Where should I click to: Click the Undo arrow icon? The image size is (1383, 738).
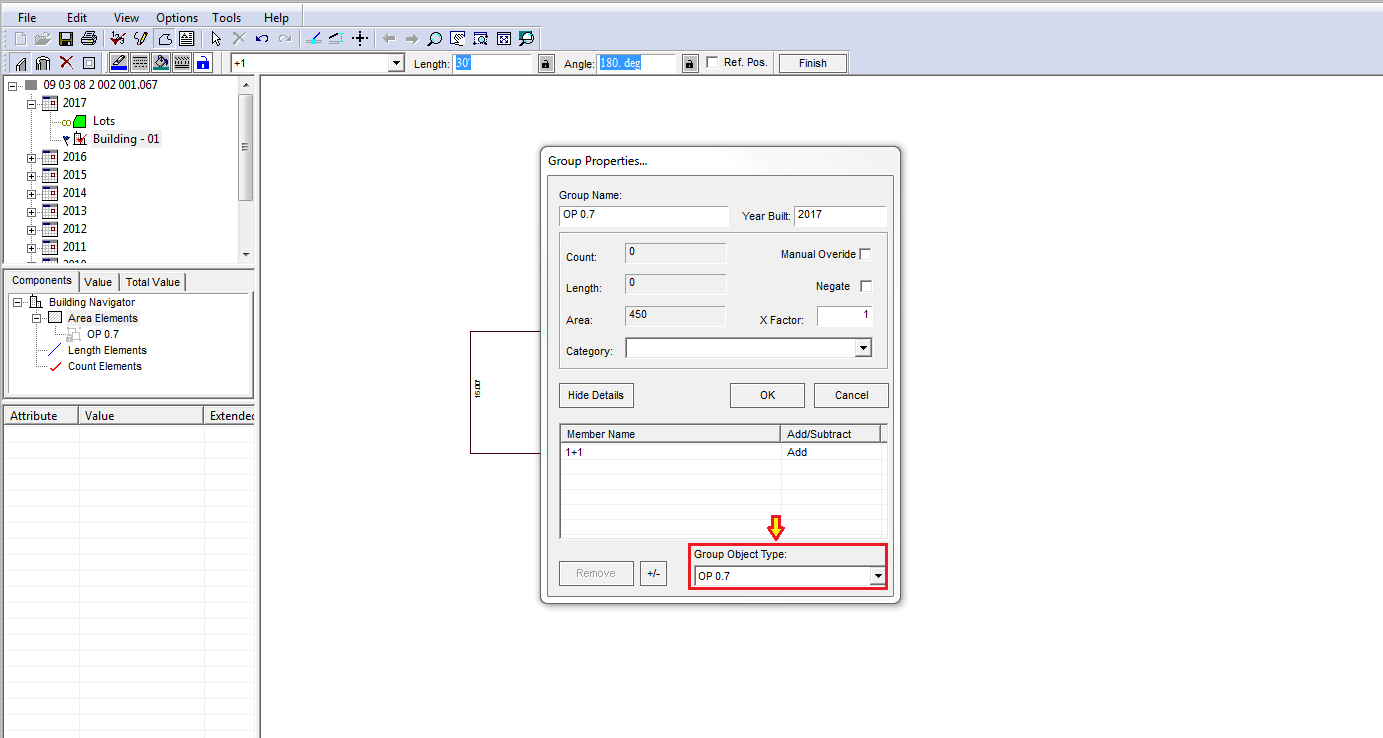tap(262, 39)
